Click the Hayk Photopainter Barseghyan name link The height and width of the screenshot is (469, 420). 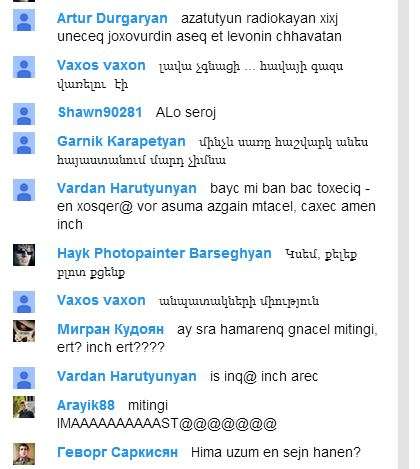coord(164,253)
